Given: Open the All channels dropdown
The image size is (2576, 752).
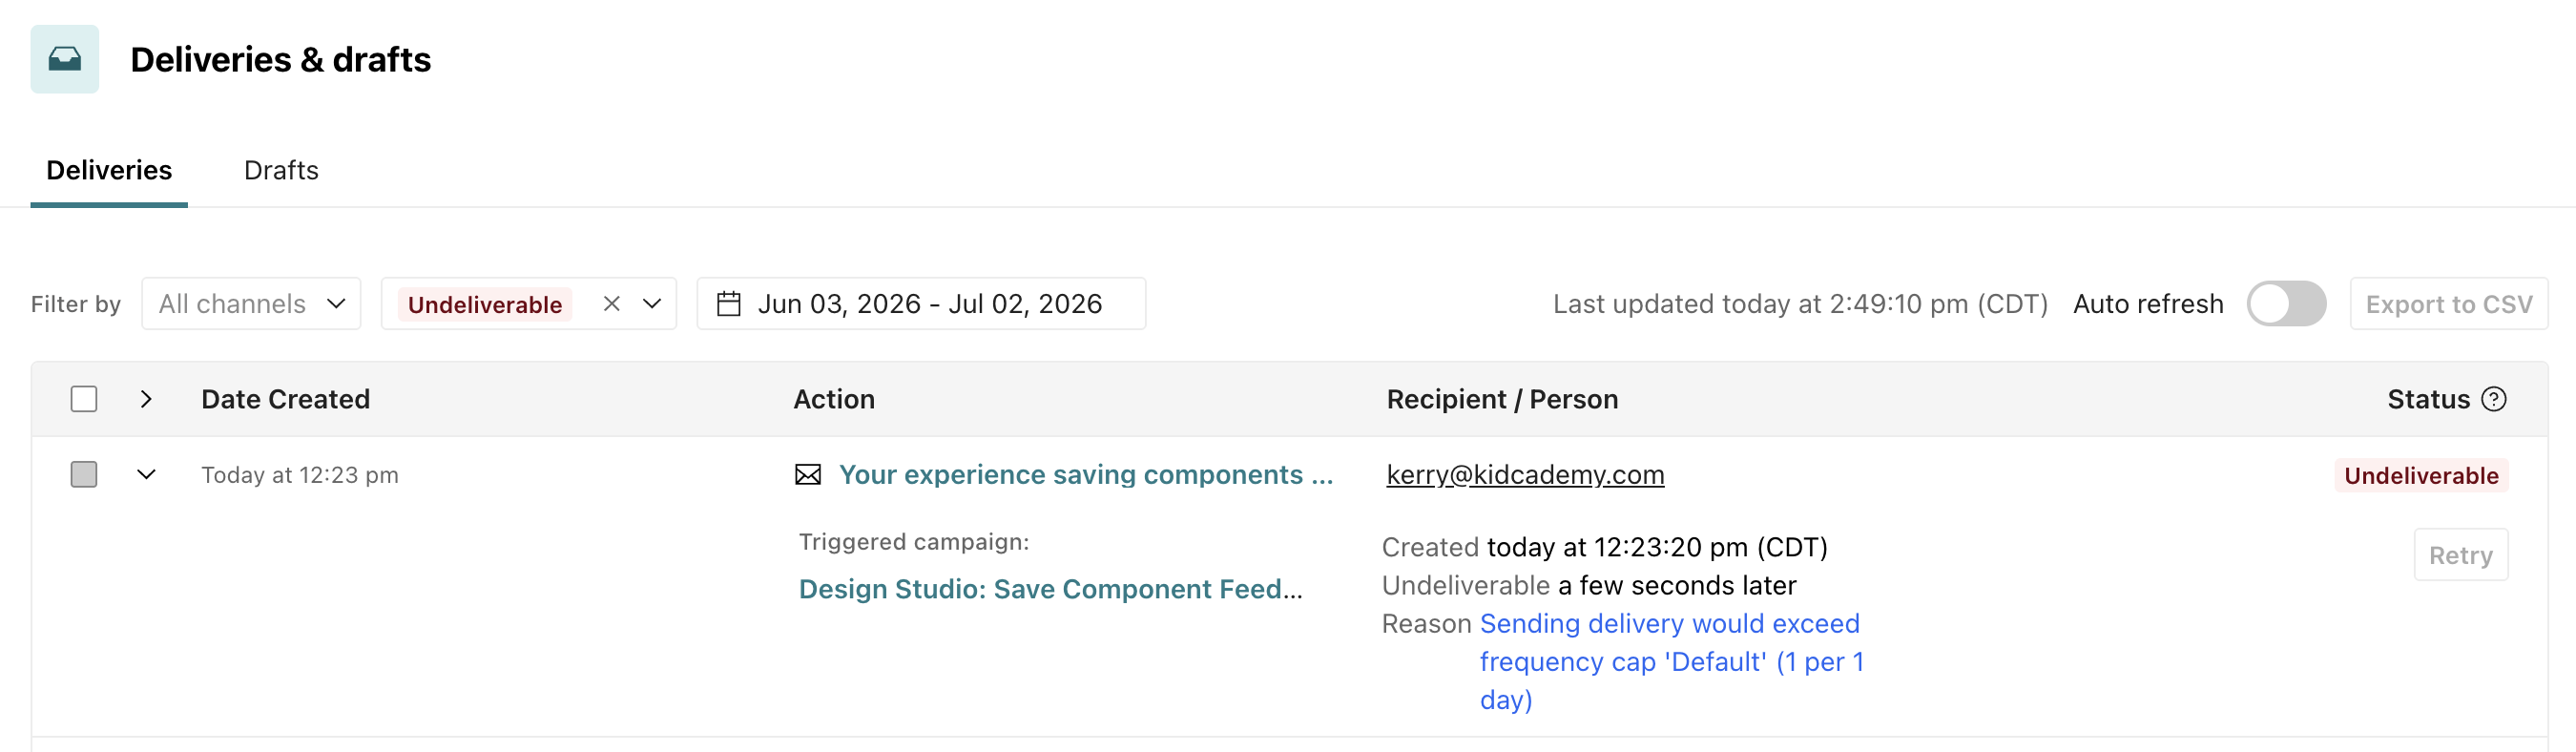Looking at the screenshot, I should pos(251,304).
